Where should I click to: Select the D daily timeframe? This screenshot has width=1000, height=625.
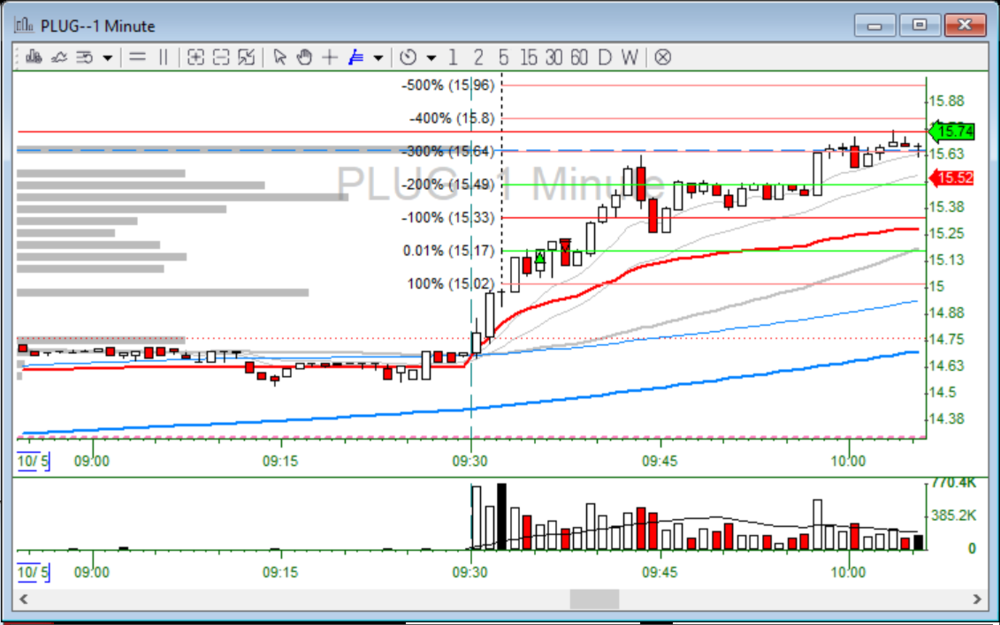point(604,57)
